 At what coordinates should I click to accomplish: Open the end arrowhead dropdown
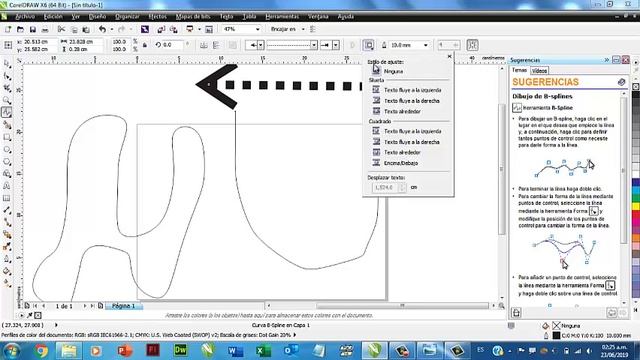[x=336, y=45]
